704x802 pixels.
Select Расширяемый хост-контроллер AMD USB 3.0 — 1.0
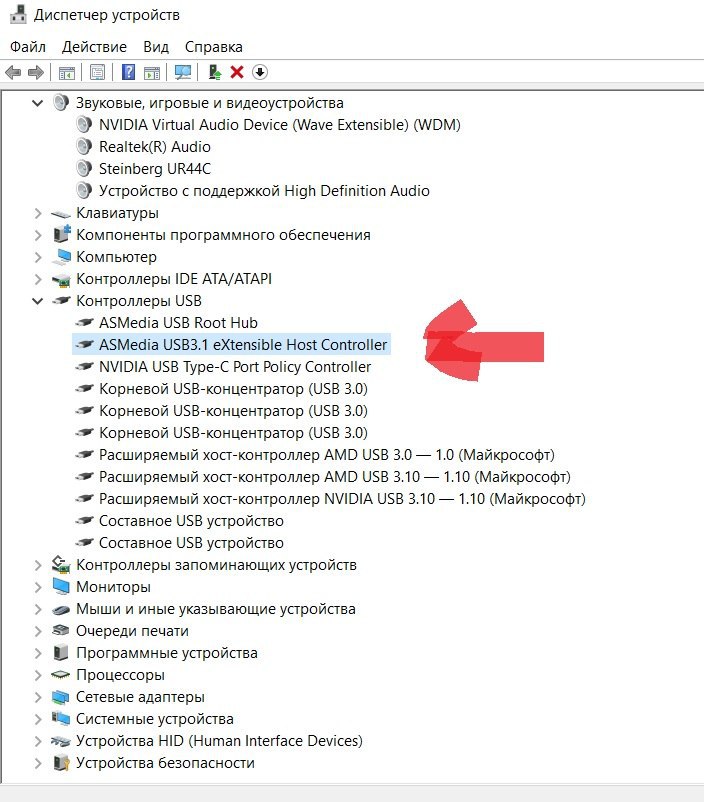point(326,455)
